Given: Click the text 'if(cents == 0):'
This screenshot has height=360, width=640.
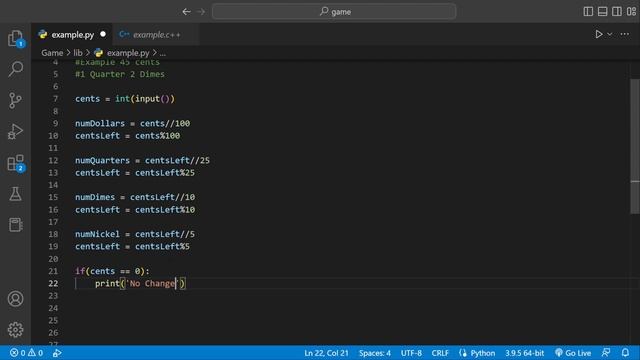Looking at the screenshot, I should [x=112, y=271].
